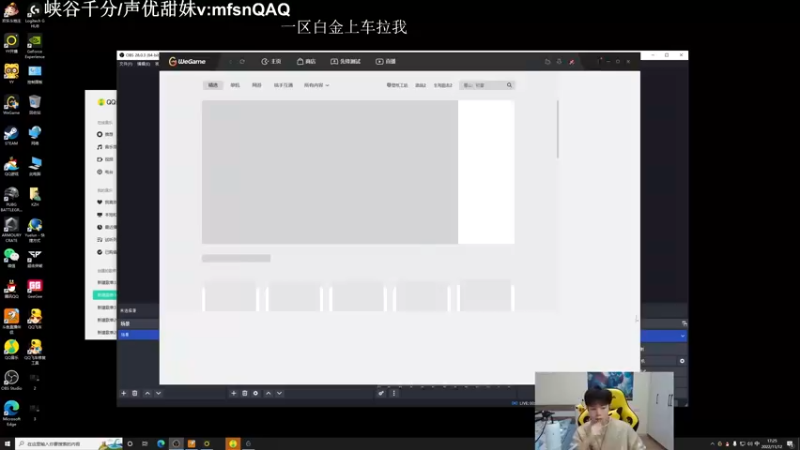Click the WeGame back arrow
This screenshot has height=450, width=800.
(230, 61)
